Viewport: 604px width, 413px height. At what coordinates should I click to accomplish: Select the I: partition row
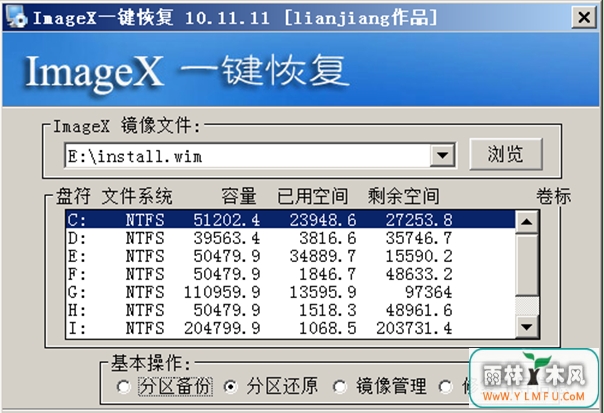(x=290, y=329)
